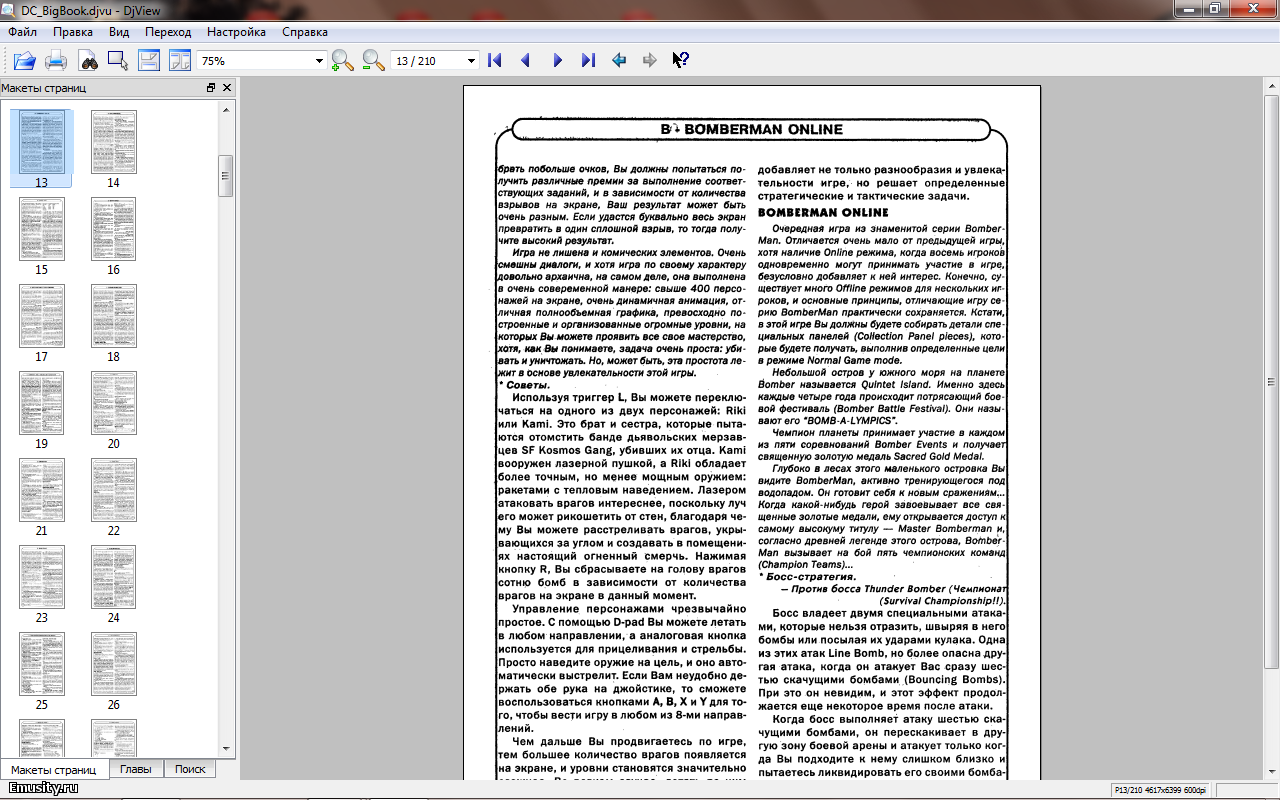
Task: Click the thumbnail panel scroll down arrow
Action: click(226, 749)
